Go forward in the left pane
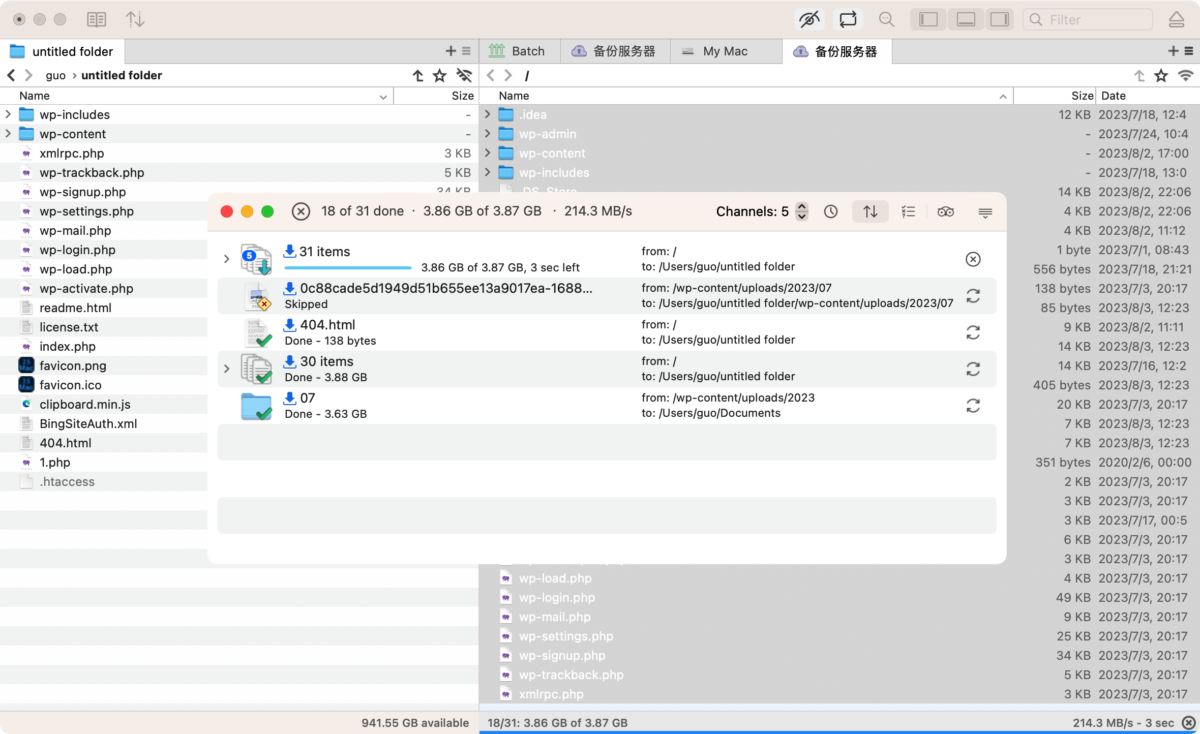The image size is (1200, 734). 29,75
